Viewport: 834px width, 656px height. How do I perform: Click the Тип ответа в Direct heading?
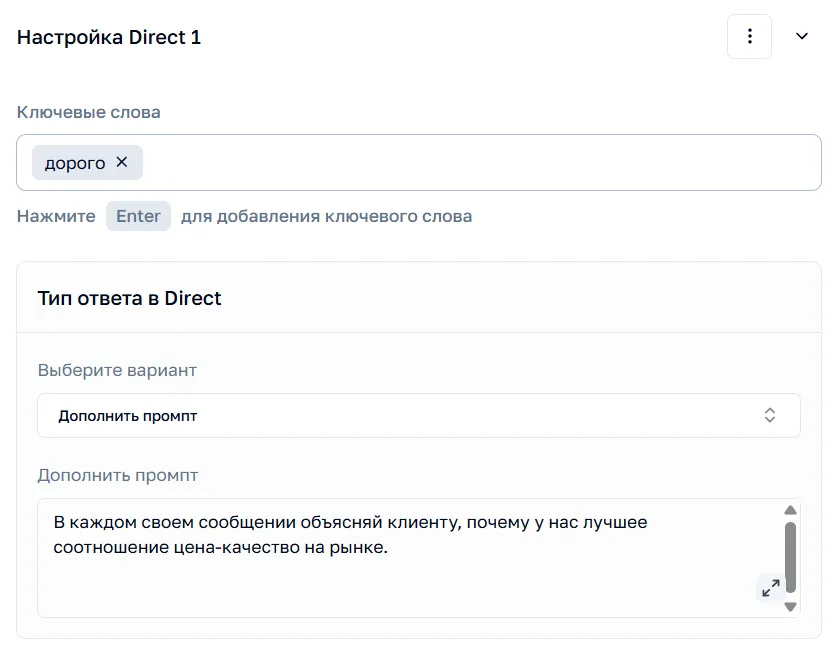(129, 298)
